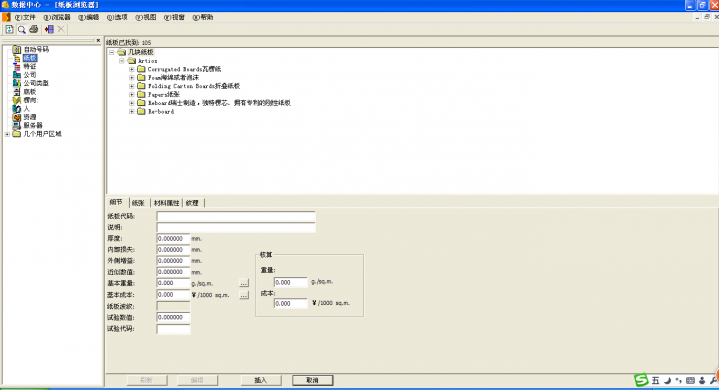719x390 pixels.
Task: Select 特征 entry in left tree
Action: [30, 66]
